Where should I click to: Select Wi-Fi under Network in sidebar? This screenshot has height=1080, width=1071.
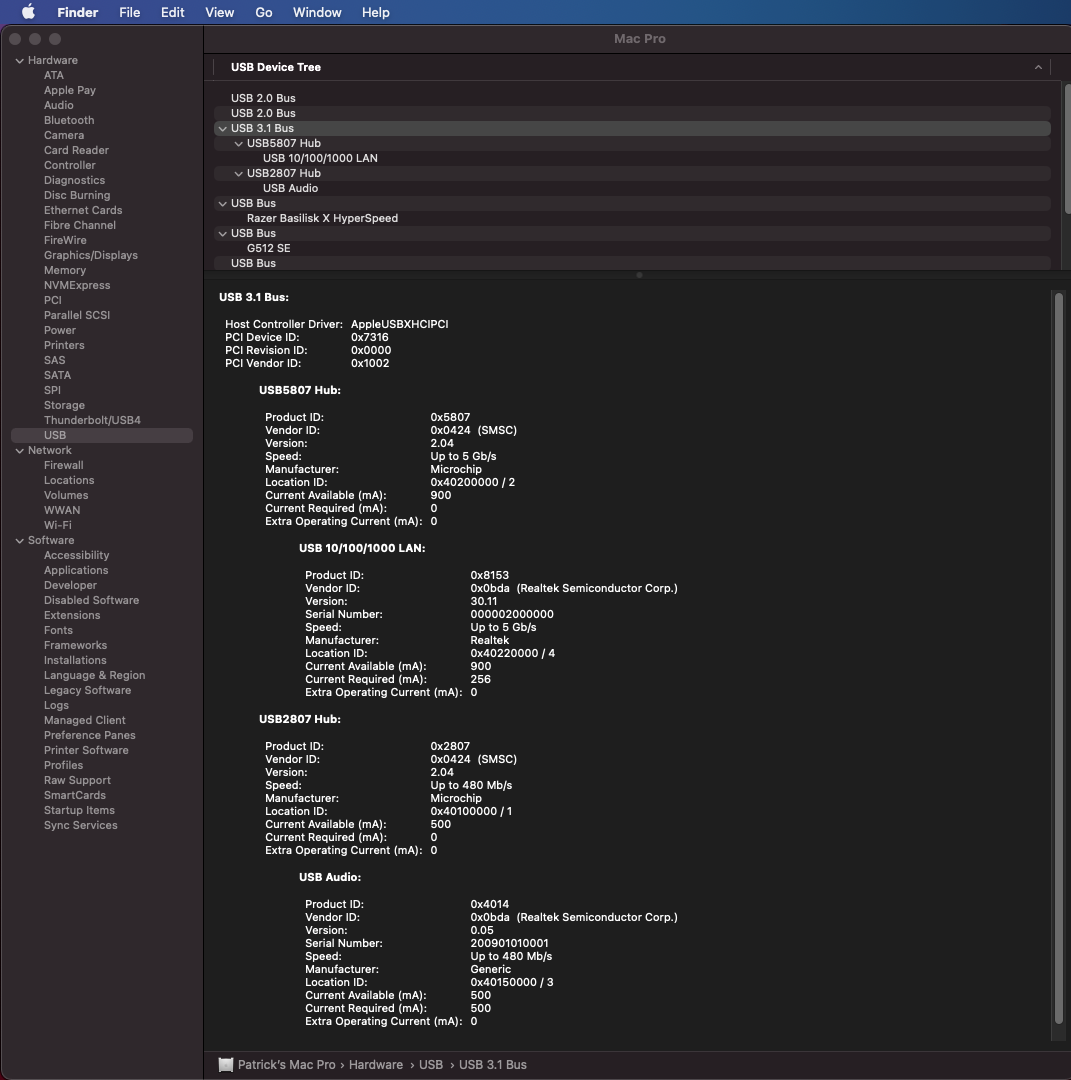pos(58,525)
